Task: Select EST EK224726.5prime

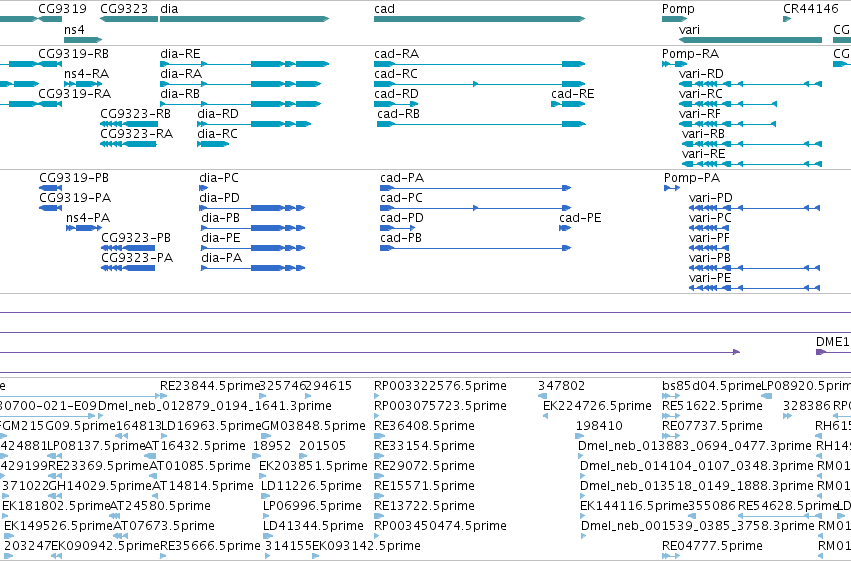Action: coord(597,406)
